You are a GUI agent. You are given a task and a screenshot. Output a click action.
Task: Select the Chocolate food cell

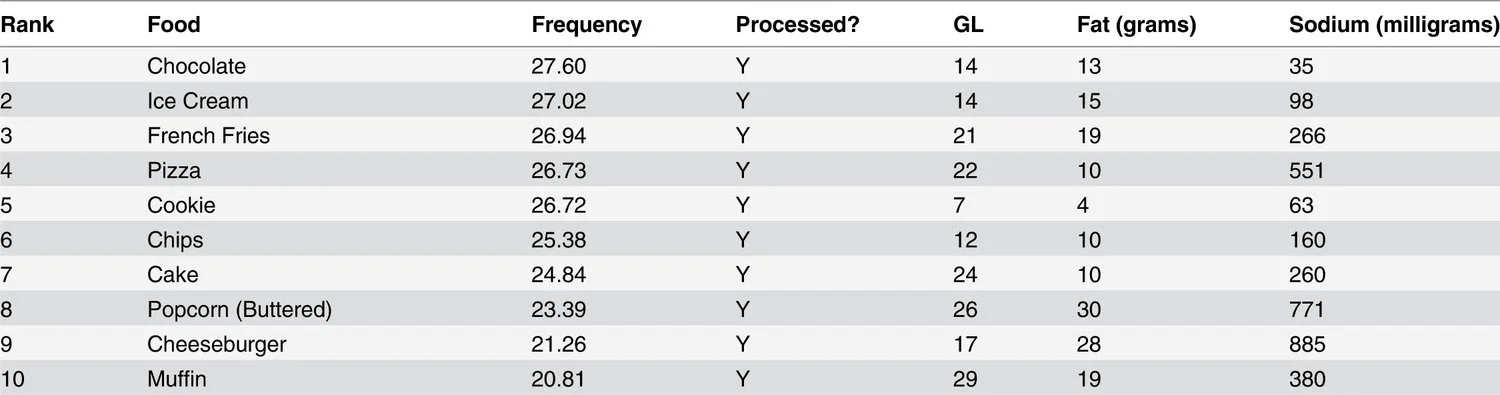(x=196, y=67)
